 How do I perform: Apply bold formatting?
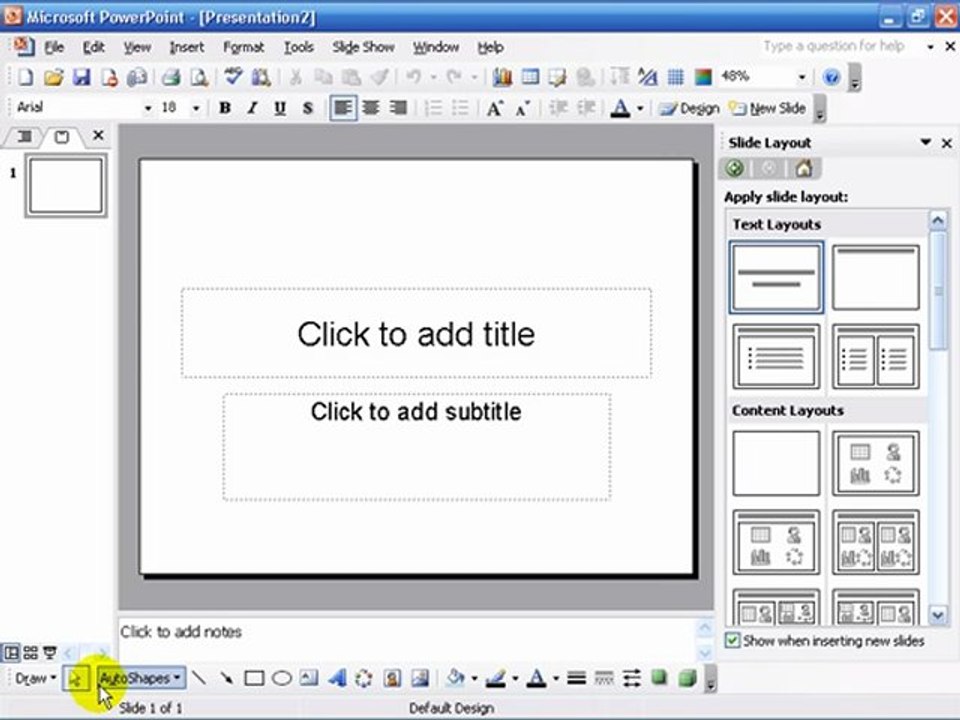[x=225, y=108]
